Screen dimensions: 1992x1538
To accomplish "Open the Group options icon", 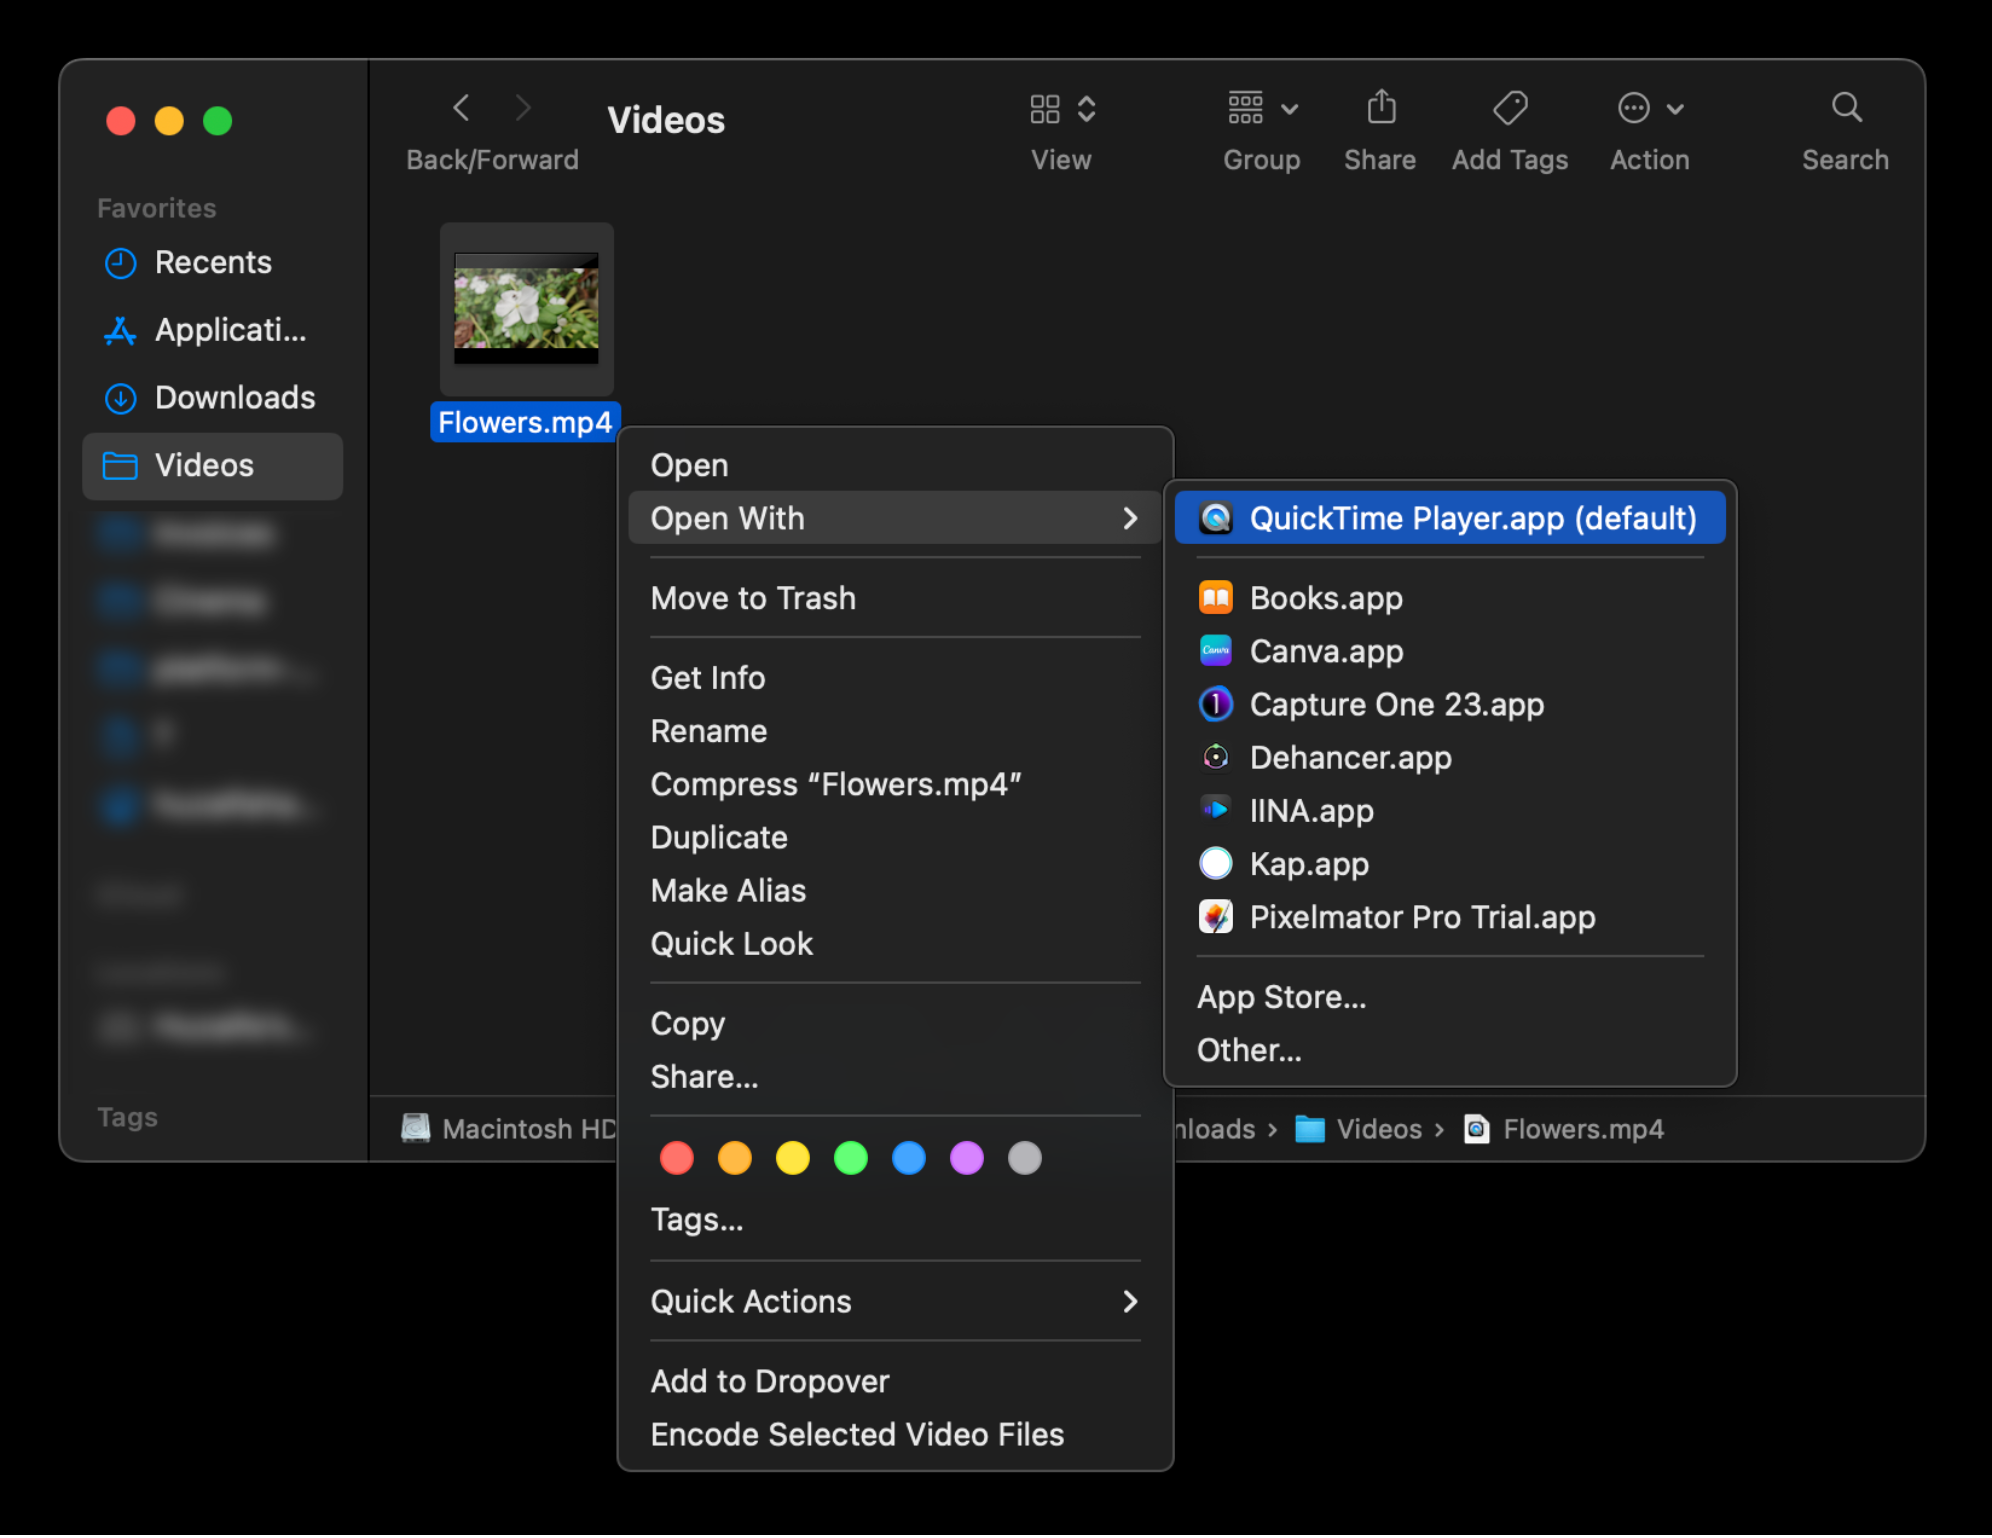I will [1246, 108].
